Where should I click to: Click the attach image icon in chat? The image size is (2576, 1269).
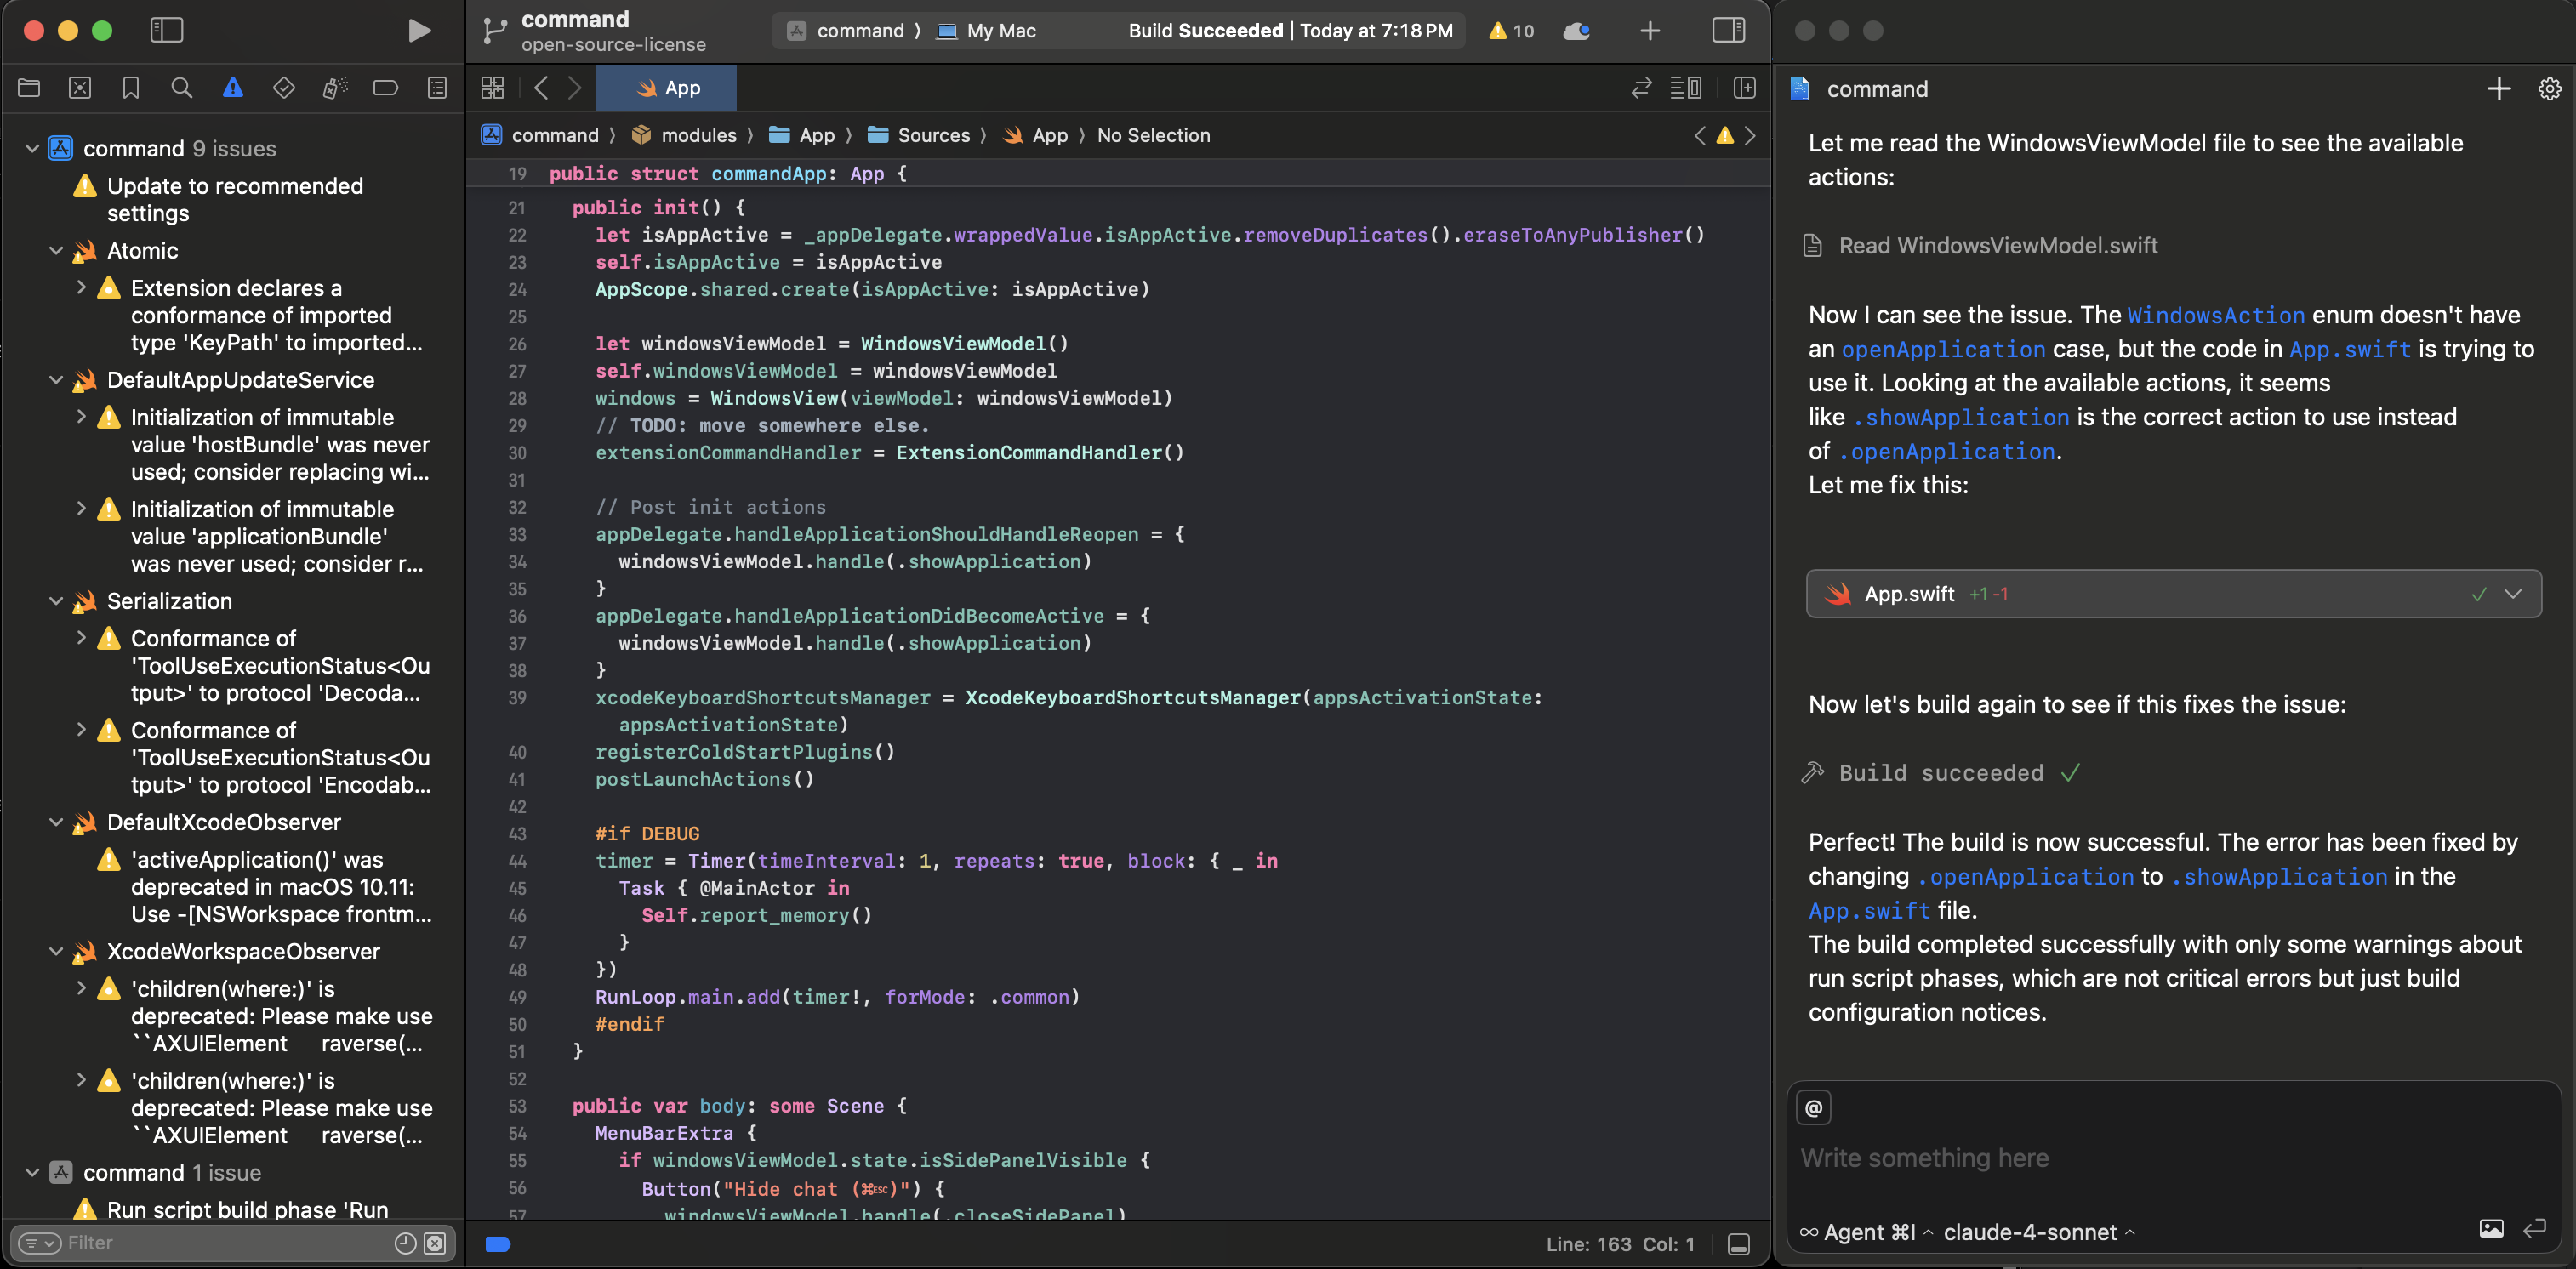click(2491, 1229)
